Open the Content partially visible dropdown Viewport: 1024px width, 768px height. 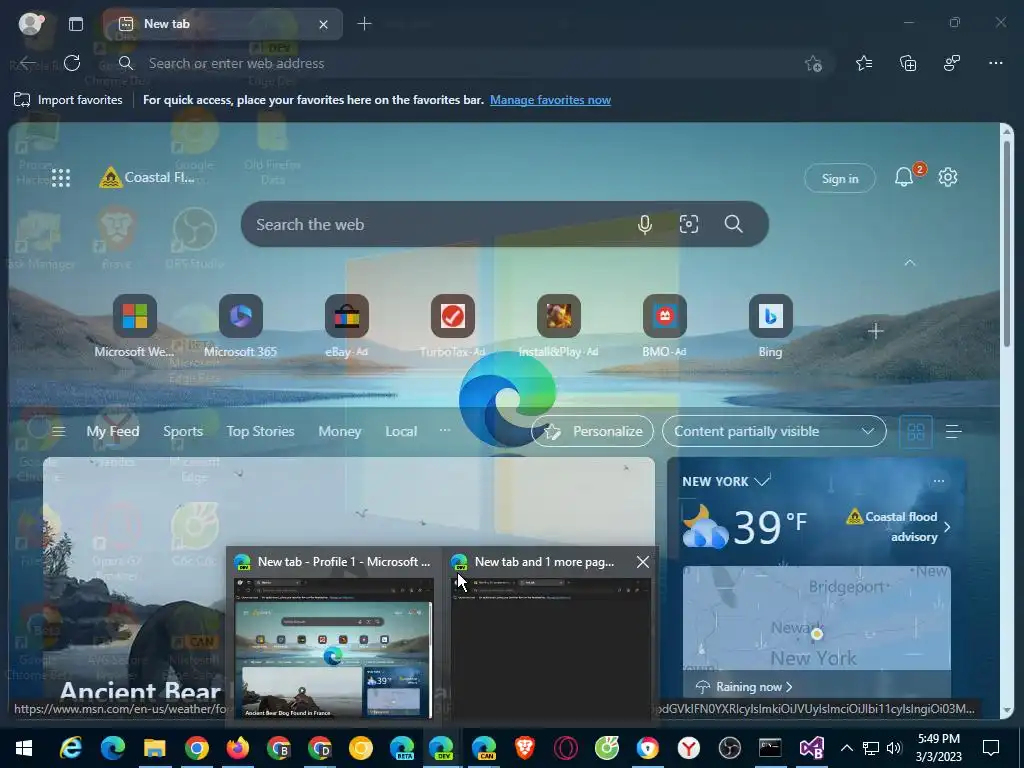(774, 432)
